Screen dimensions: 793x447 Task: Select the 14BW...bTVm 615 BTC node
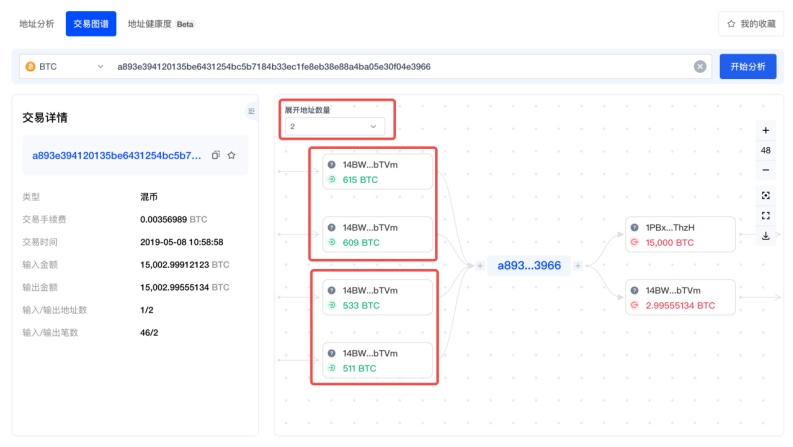tap(377, 172)
